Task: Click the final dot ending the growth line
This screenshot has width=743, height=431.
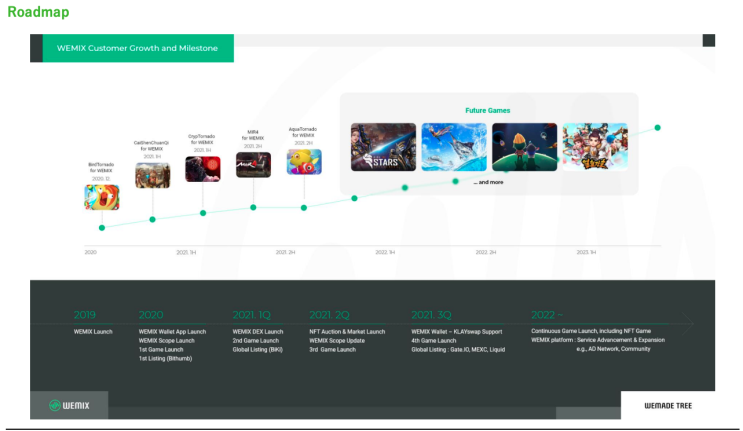Action: [658, 127]
